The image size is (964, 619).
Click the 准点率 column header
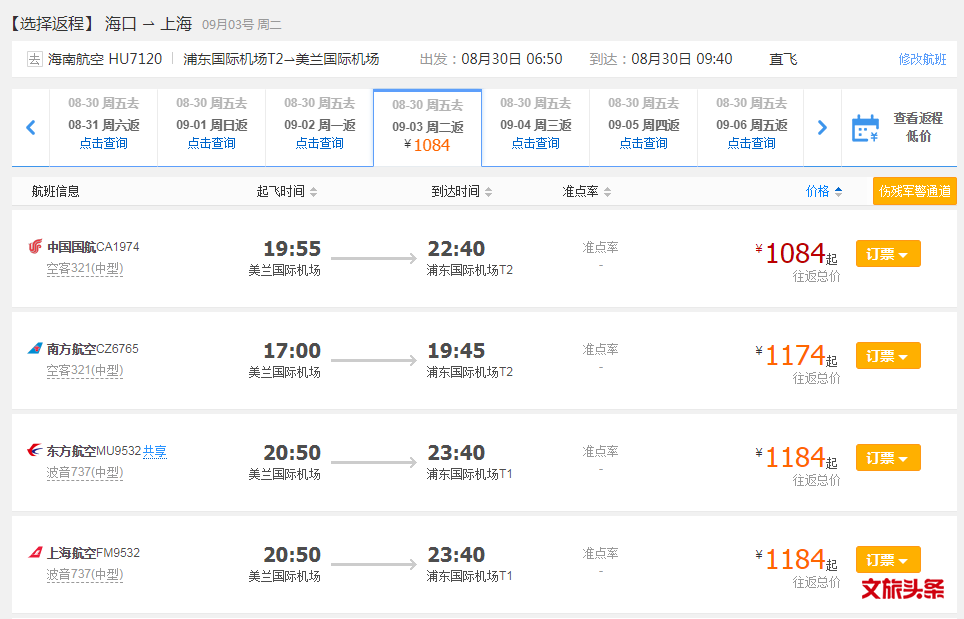point(580,191)
